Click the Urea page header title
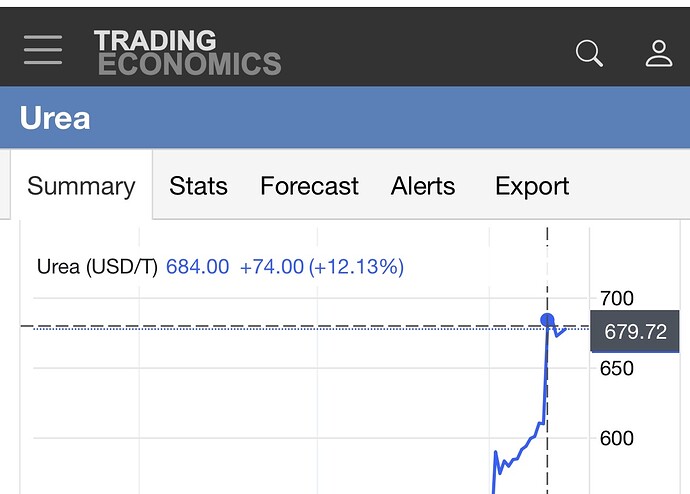 tap(55, 119)
